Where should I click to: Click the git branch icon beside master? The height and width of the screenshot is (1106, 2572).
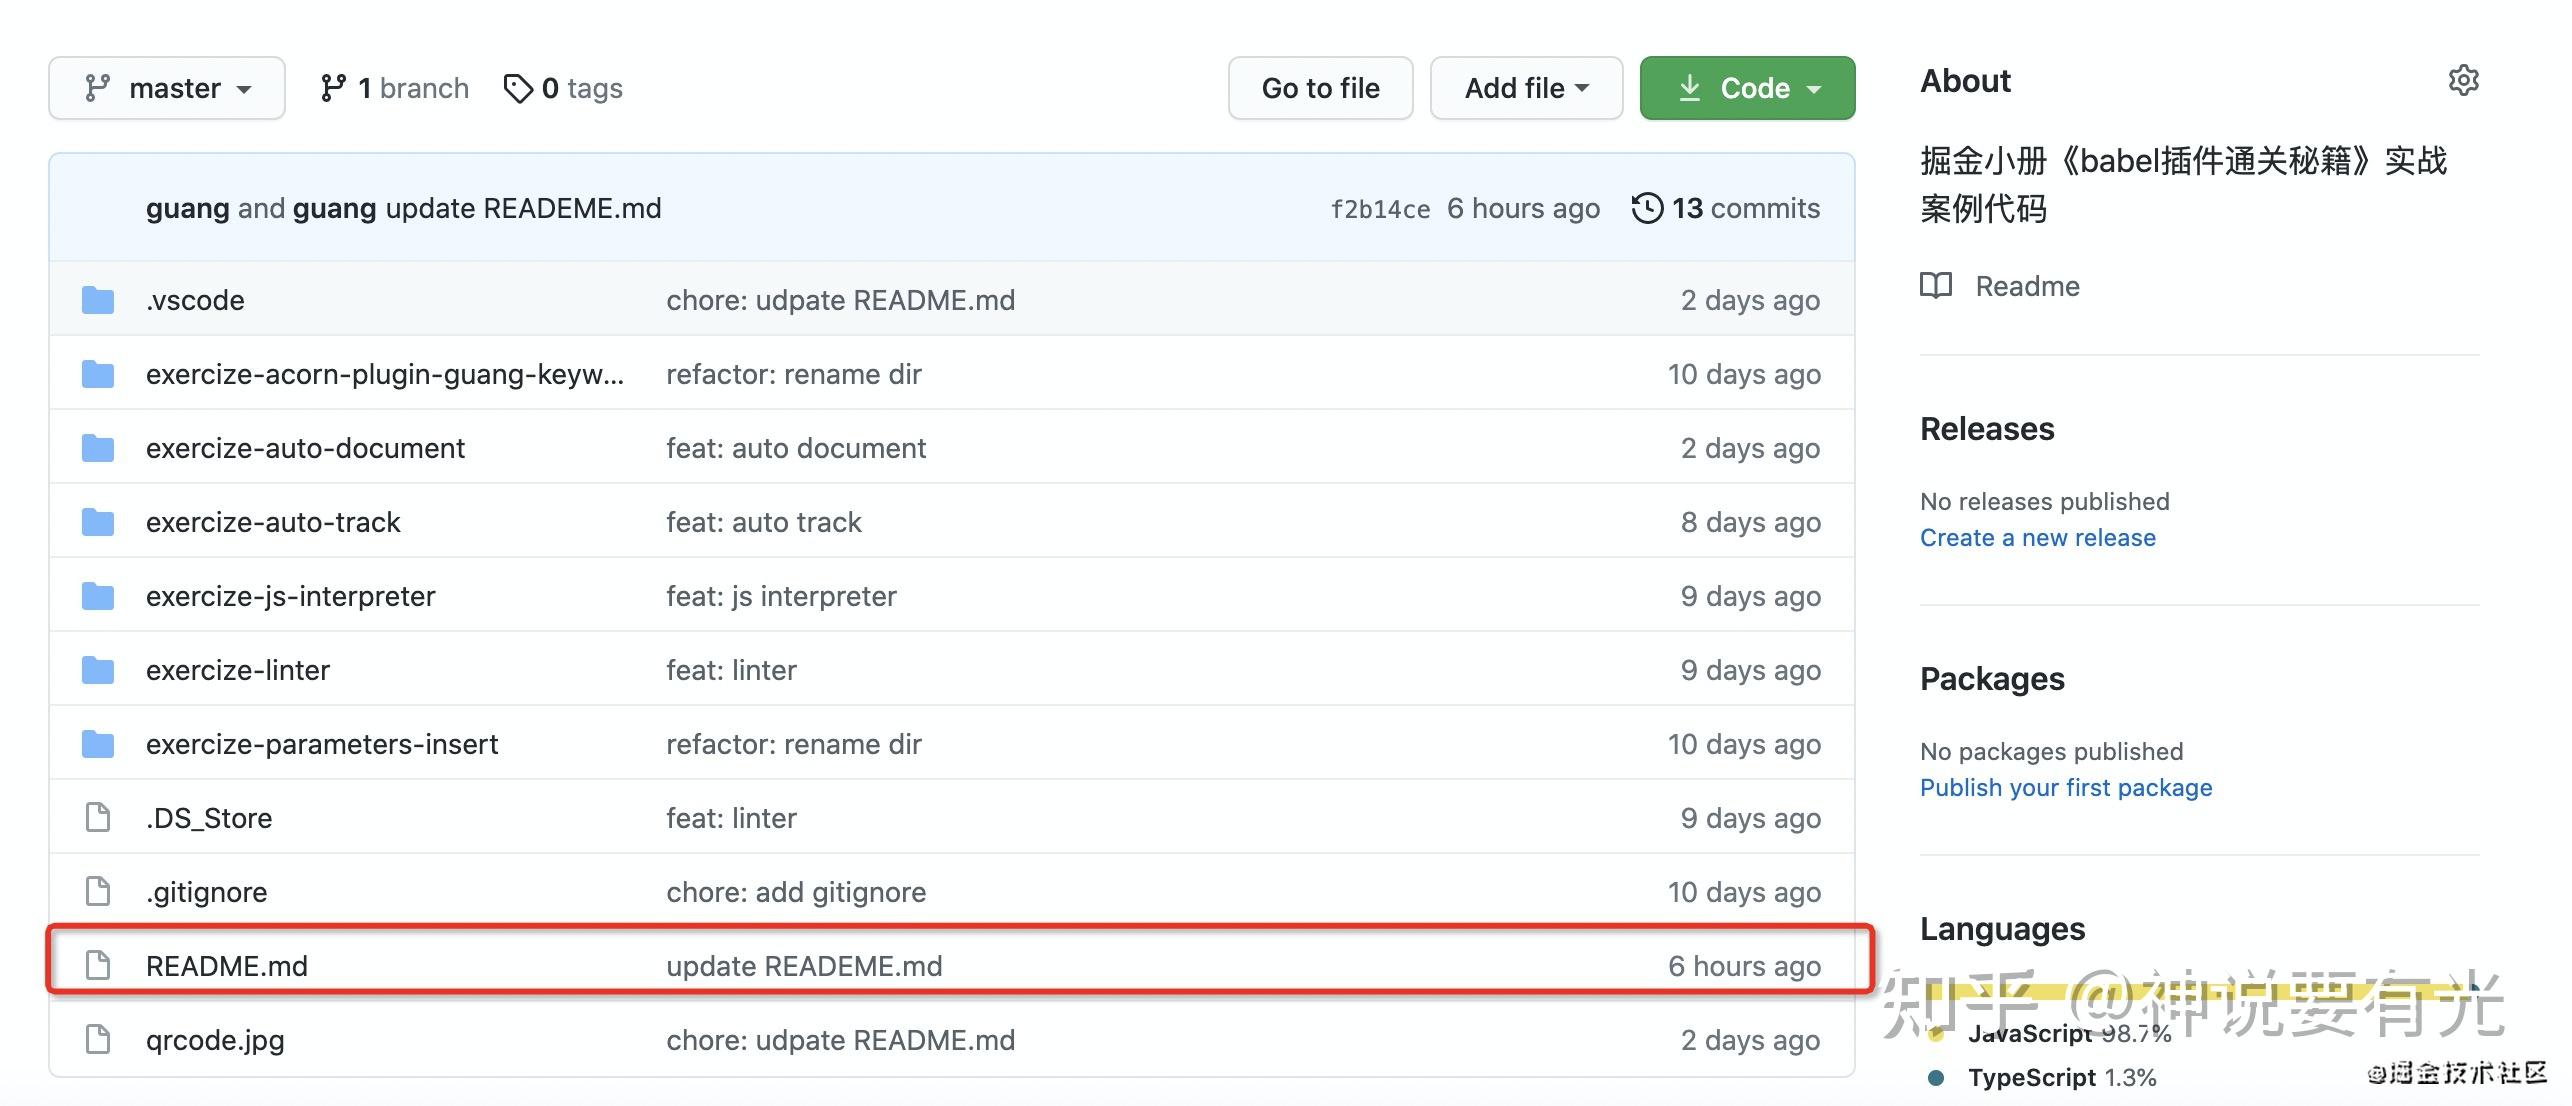(97, 88)
